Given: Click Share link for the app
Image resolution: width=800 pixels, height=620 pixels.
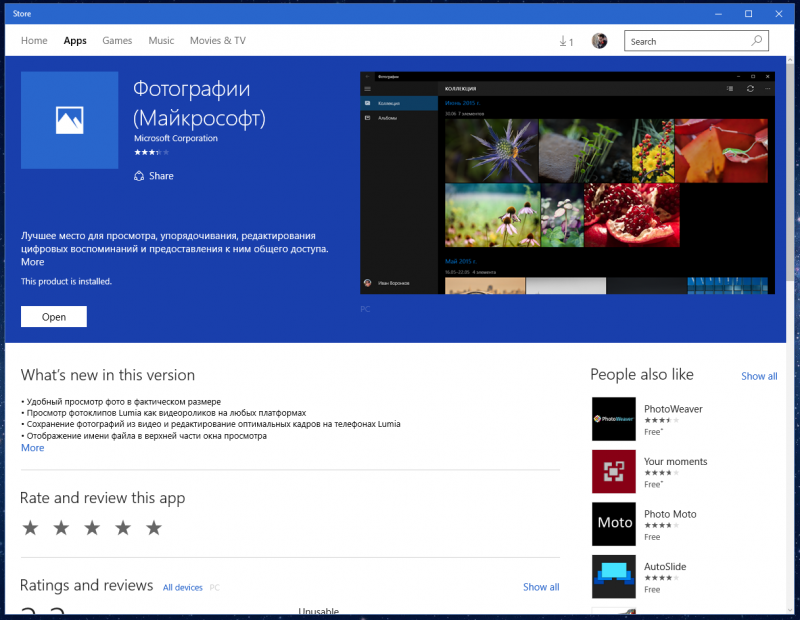Looking at the screenshot, I should point(161,176).
